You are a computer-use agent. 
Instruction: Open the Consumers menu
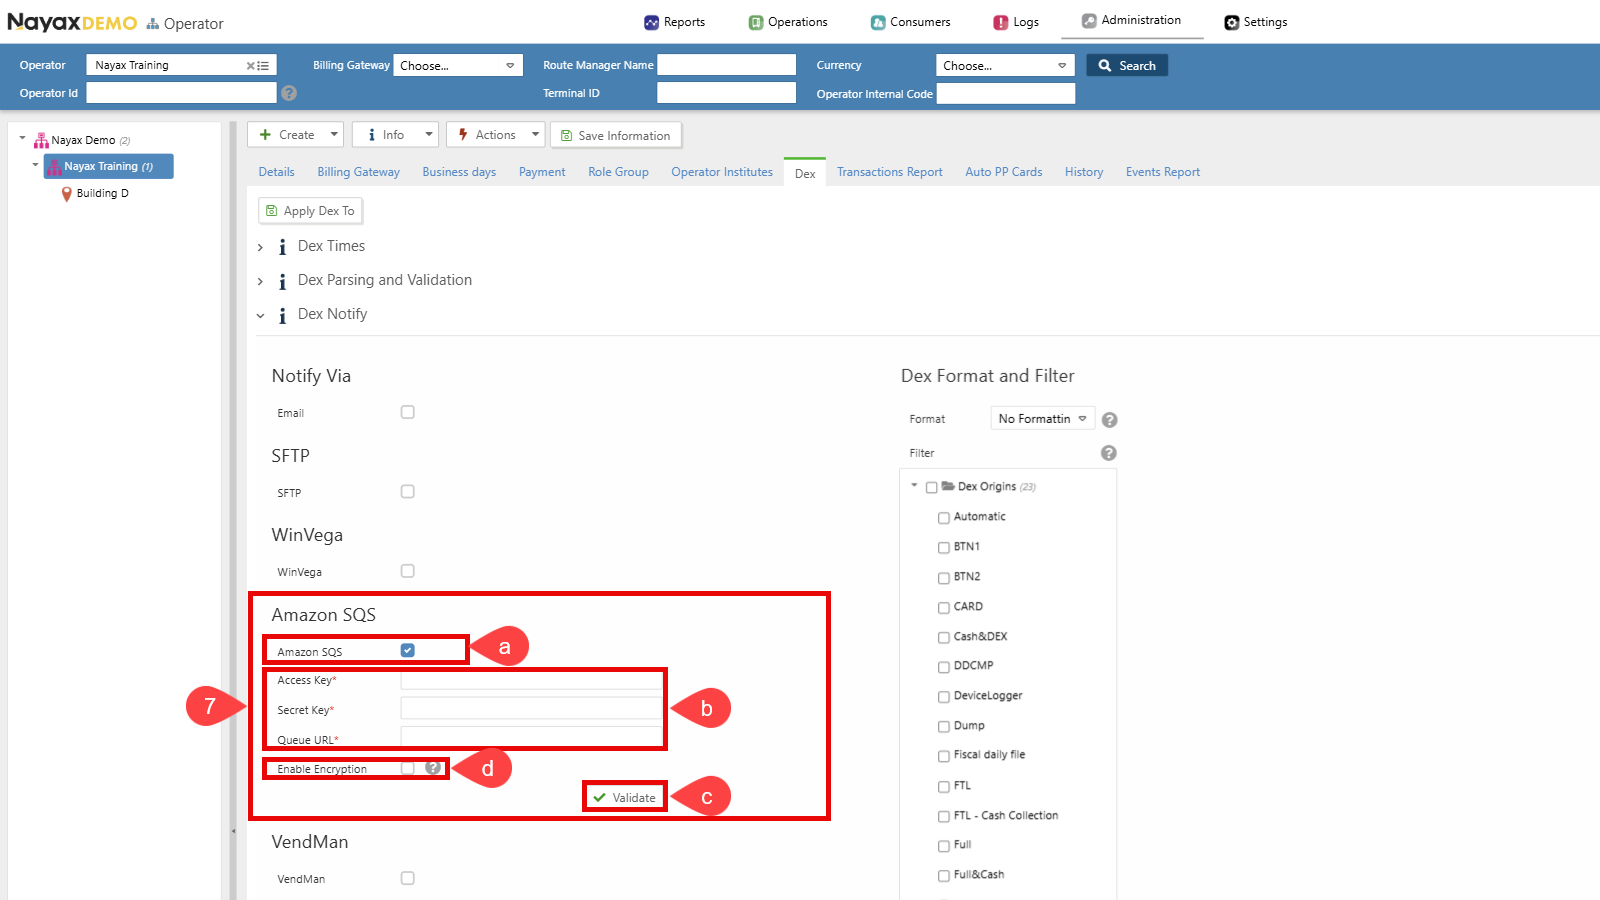[911, 22]
